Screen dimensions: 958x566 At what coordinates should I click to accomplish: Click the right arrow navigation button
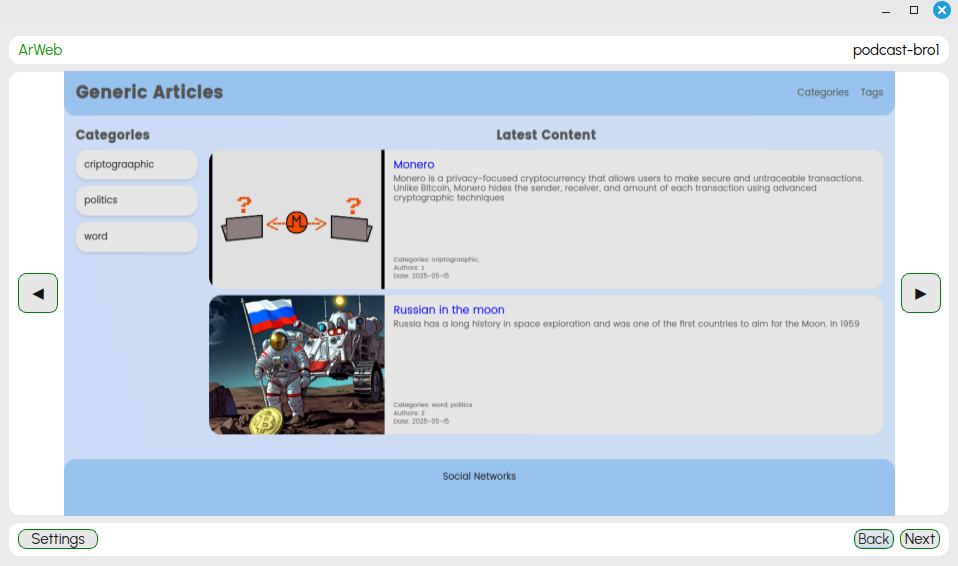[921, 293]
